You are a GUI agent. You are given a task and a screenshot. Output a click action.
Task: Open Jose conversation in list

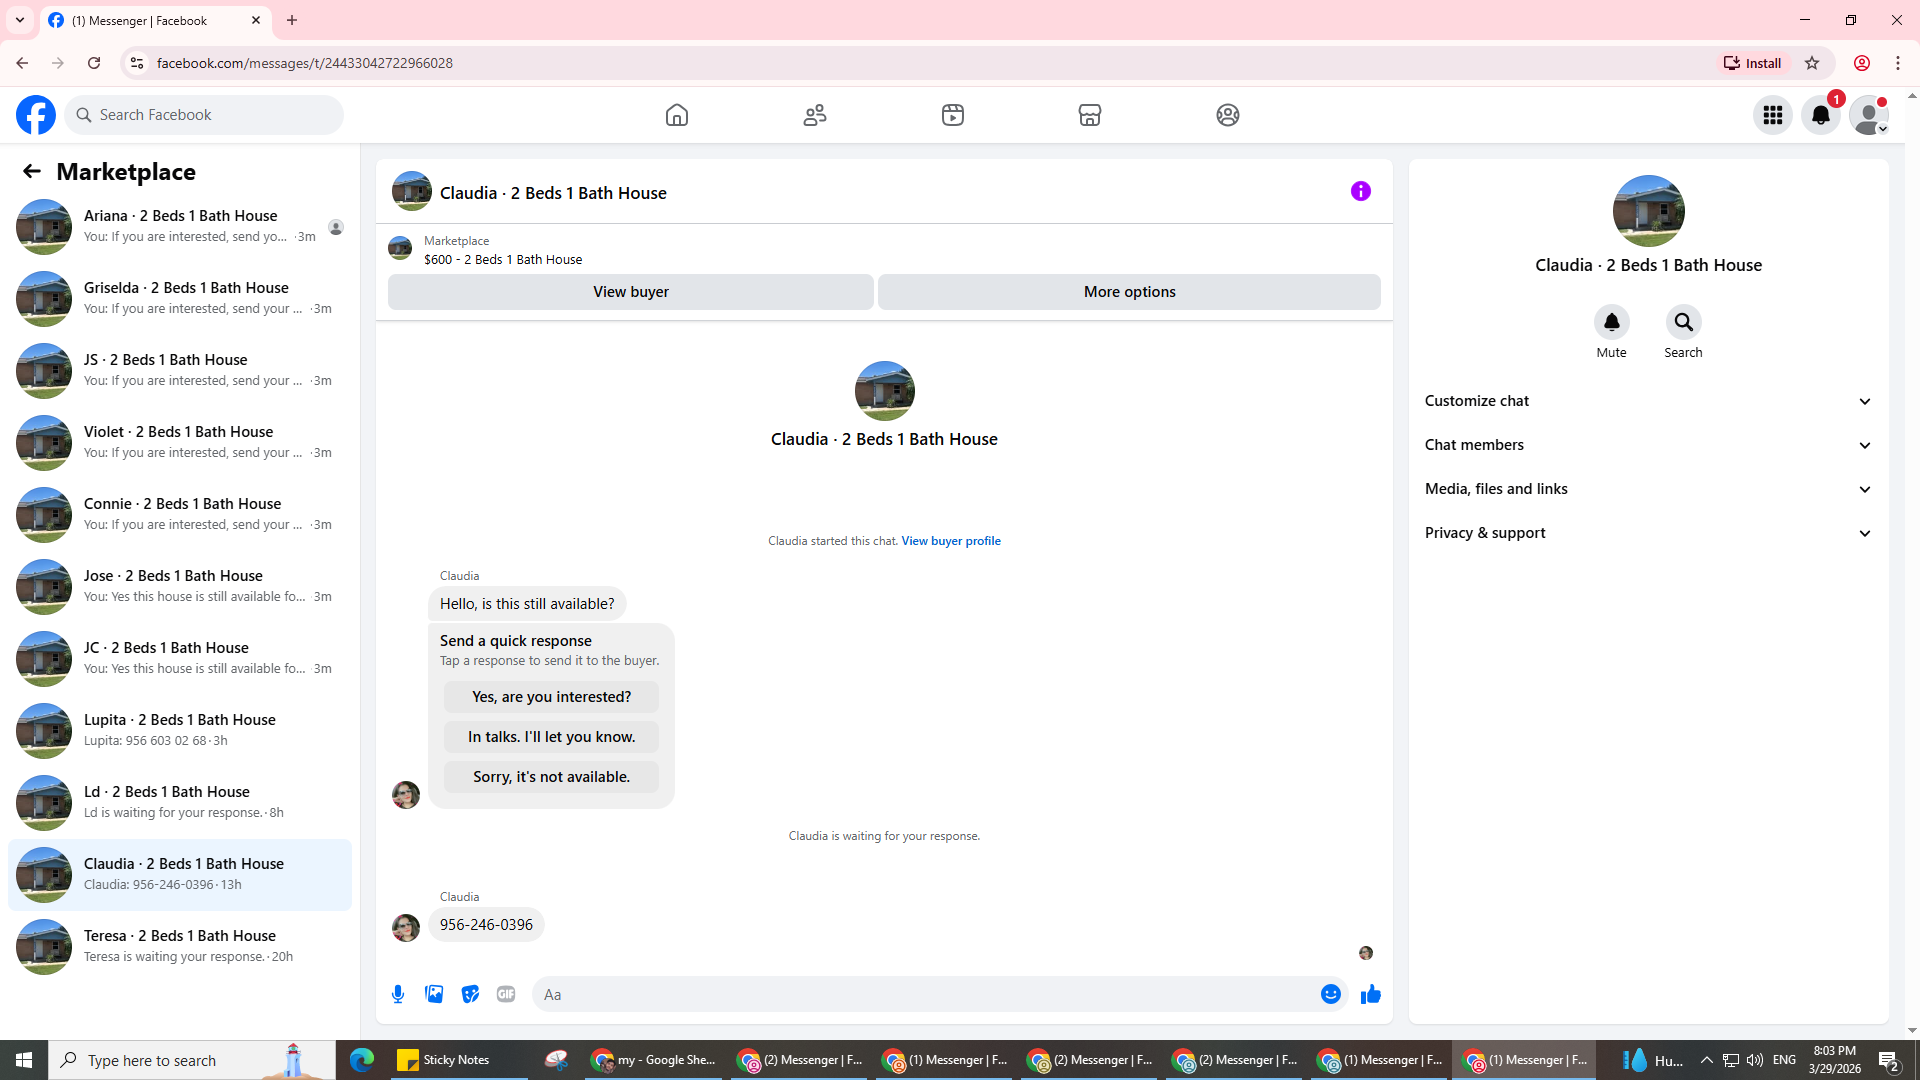tap(180, 587)
